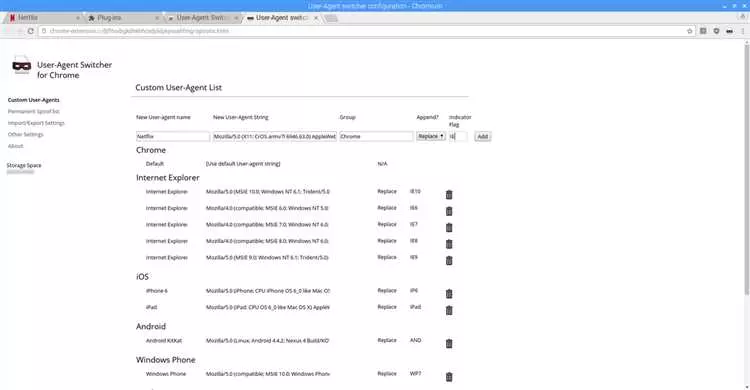The width and height of the screenshot is (750, 390).
Task: Delete the iPad user-agent entry
Action: tap(449, 311)
